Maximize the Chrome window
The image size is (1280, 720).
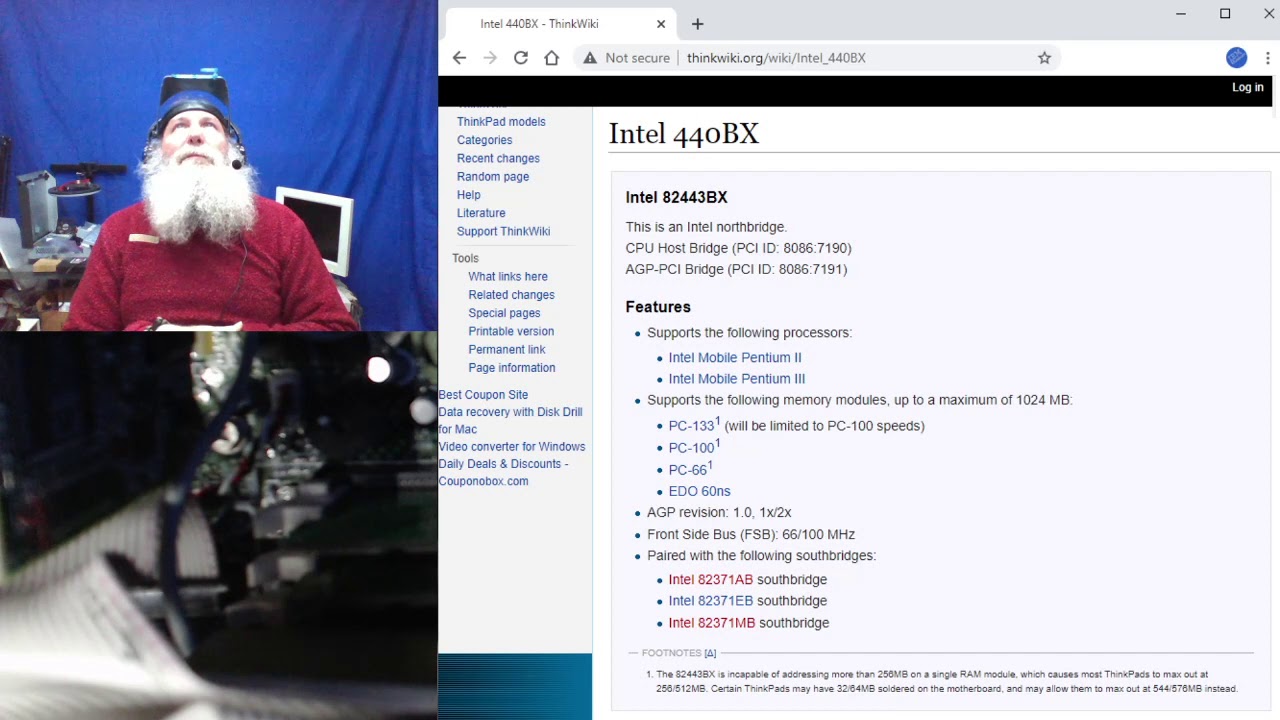[x=1225, y=14]
